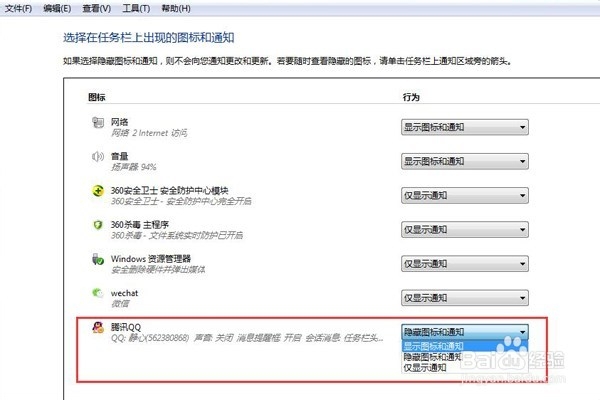Click the 安全删除硬件并弹出媒体 description
This screenshot has height=400, width=600.
[x=158, y=269]
